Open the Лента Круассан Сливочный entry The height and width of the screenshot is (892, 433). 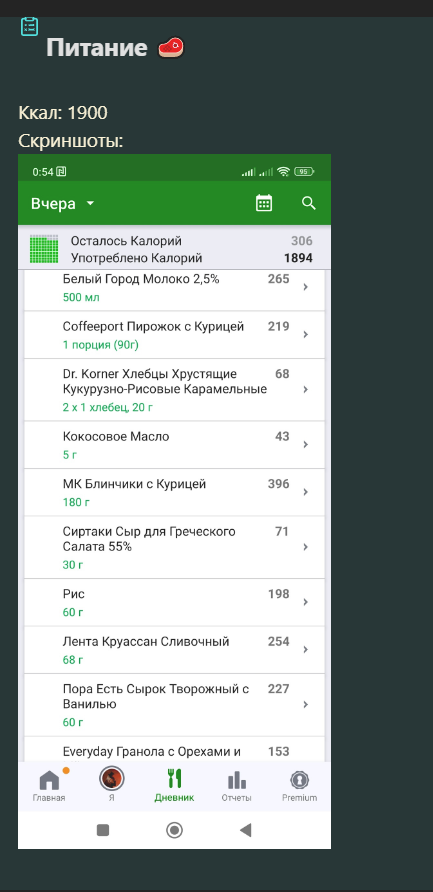(175, 650)
